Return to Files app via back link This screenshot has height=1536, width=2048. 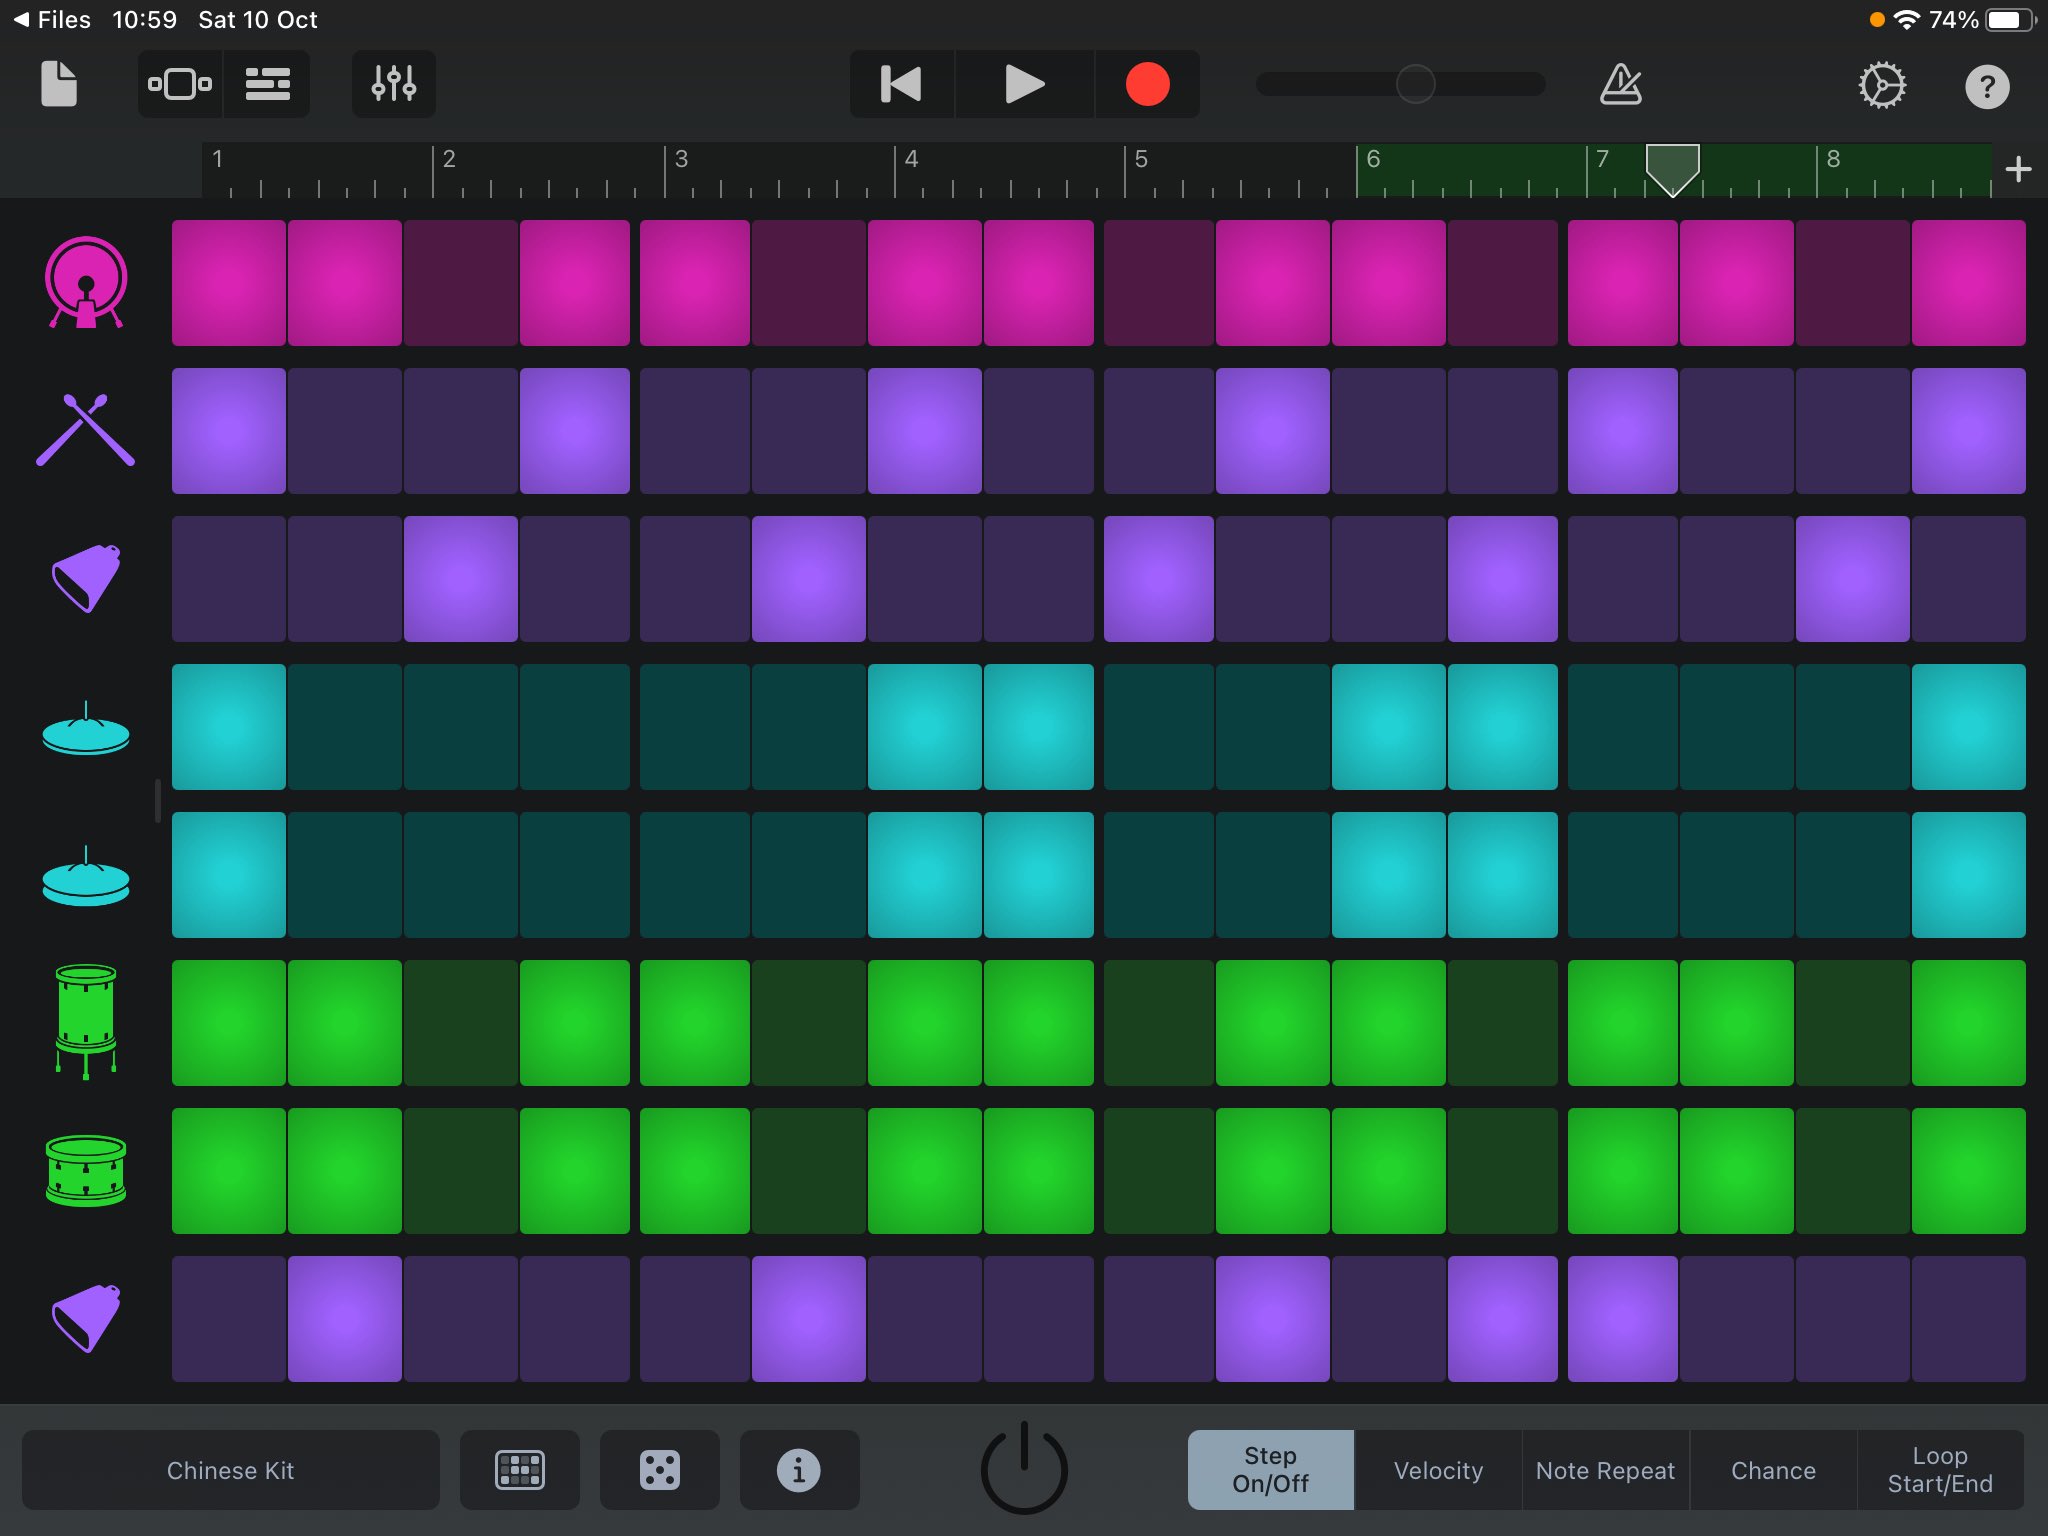click(x=52, y=20)
